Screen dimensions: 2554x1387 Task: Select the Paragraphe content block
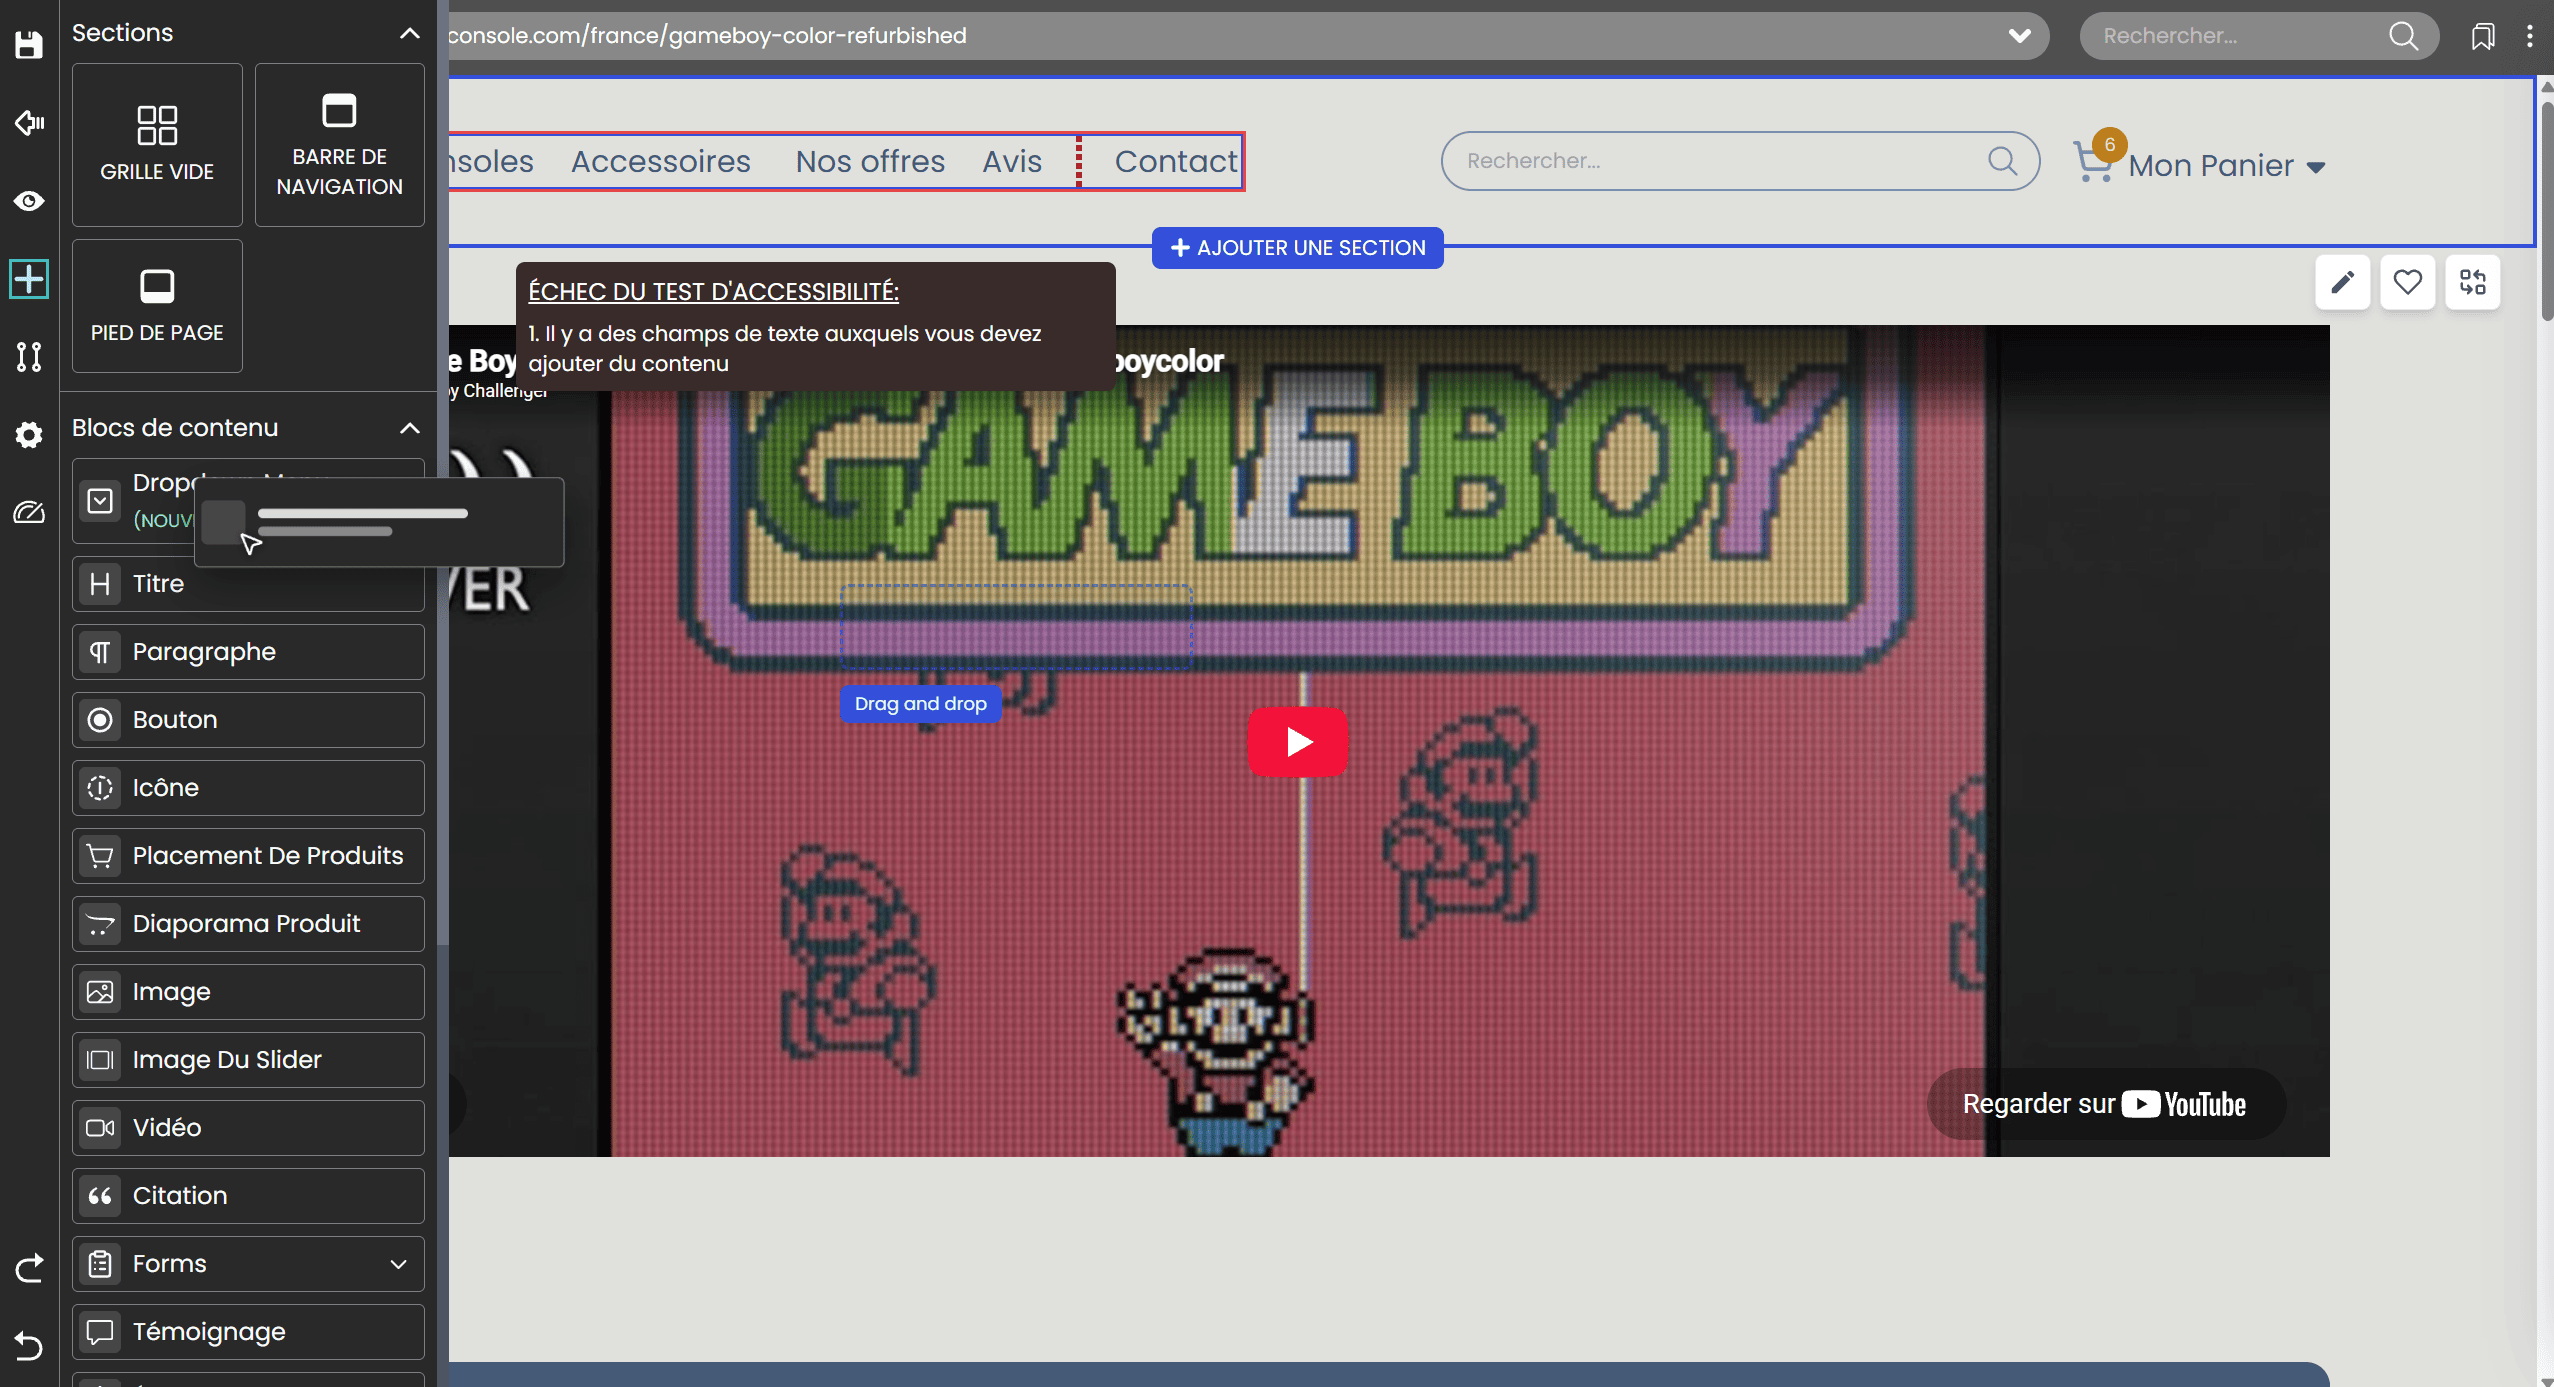coord(248,652)
